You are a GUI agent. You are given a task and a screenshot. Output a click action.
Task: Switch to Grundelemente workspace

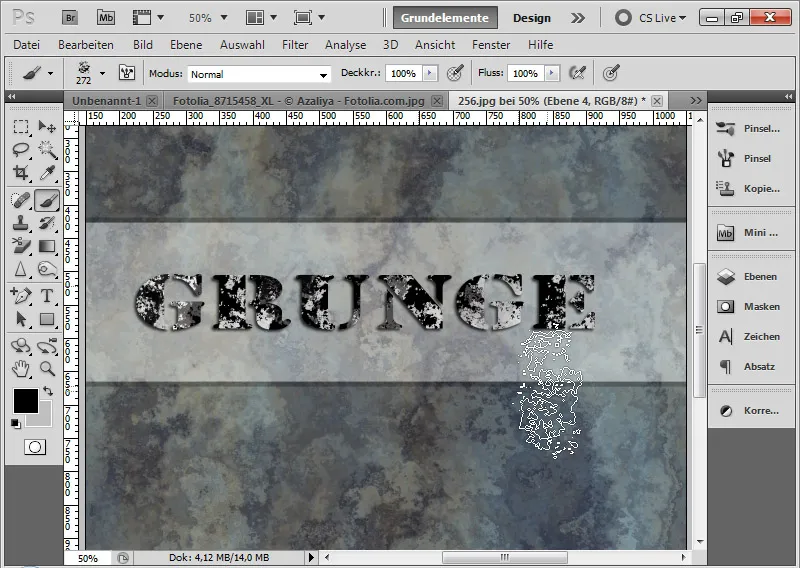(445, 18)
